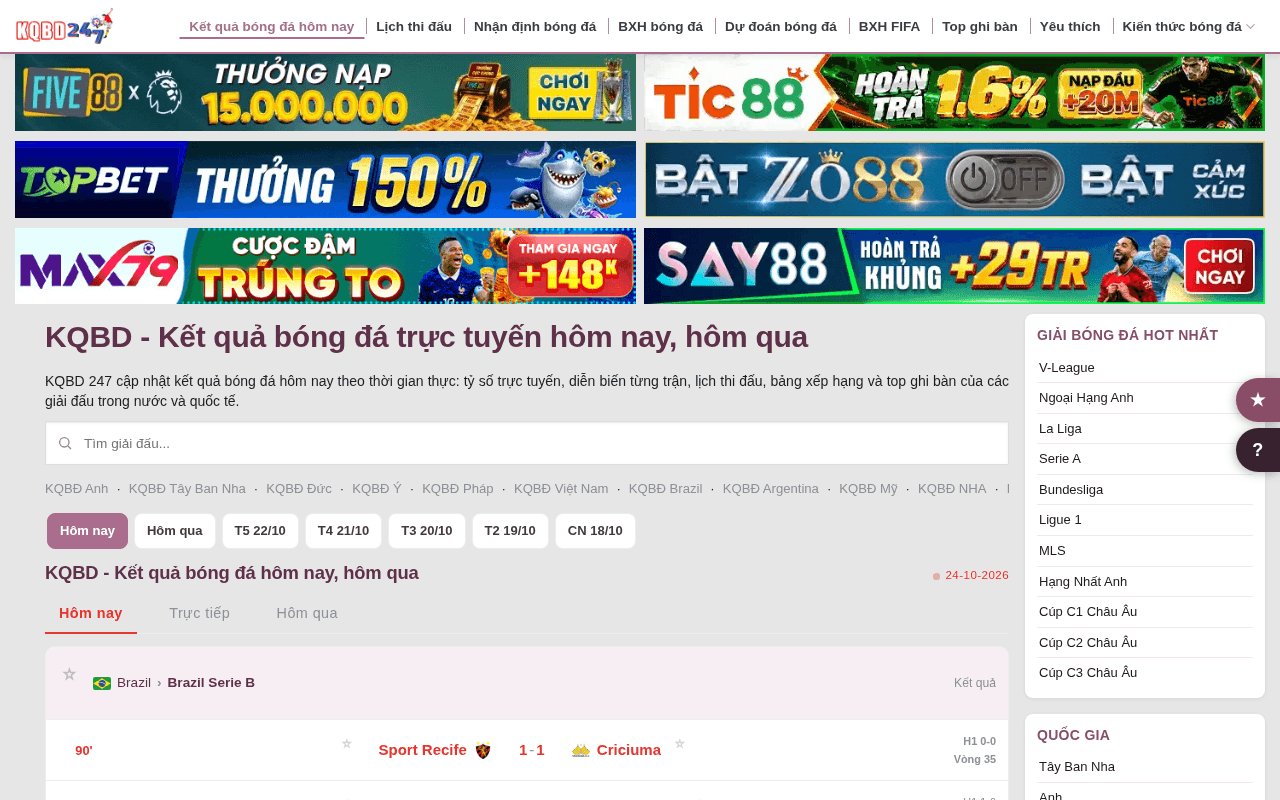
Task: Focus the Tìm giải đấu search field
Action: [527, 443]
